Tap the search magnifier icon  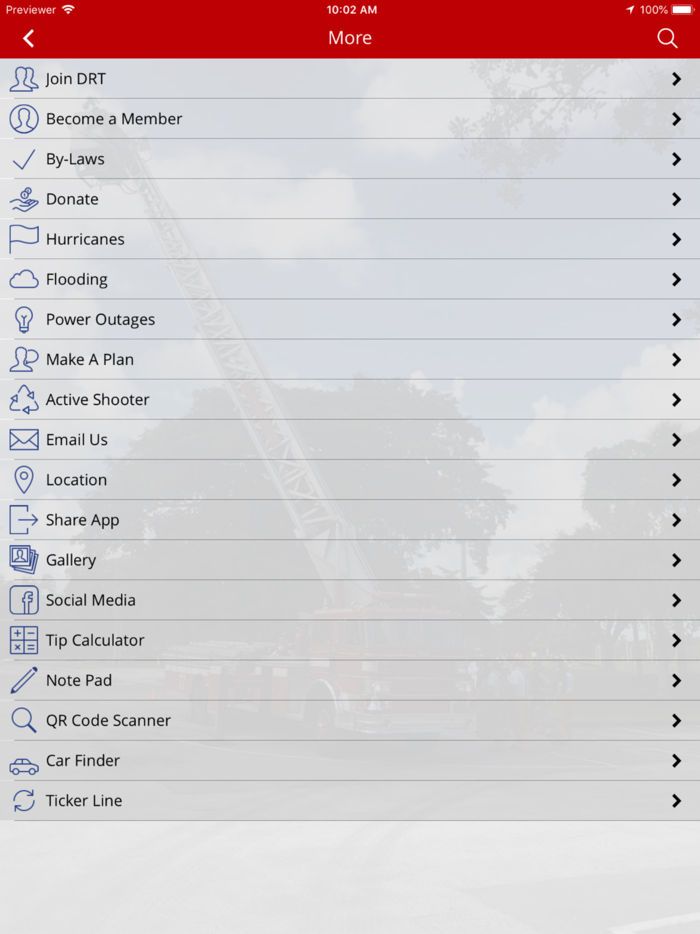point(667,38)
